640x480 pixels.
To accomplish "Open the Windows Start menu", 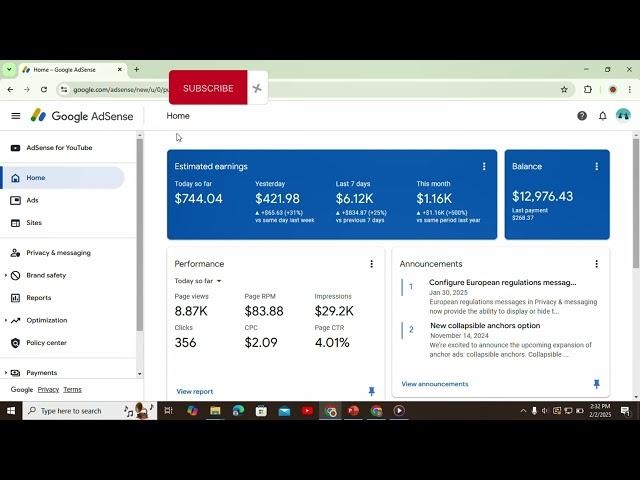I will tap(11, 411).
